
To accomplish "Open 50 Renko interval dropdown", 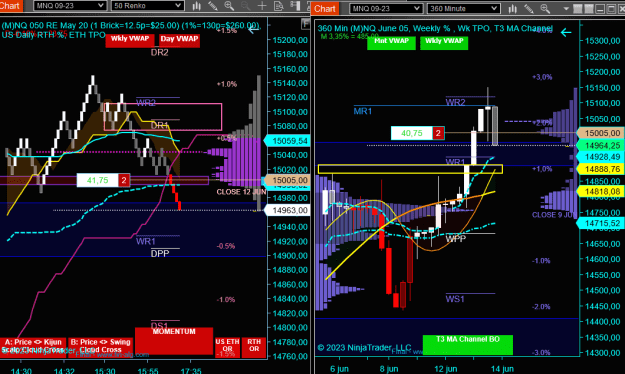I will [147, 6].
